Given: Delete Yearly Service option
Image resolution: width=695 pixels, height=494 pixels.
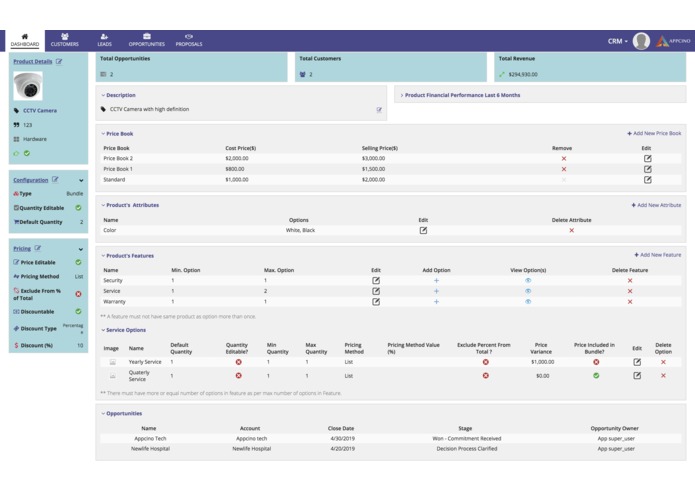Looking at the screenshot, I should pos(663,362).
